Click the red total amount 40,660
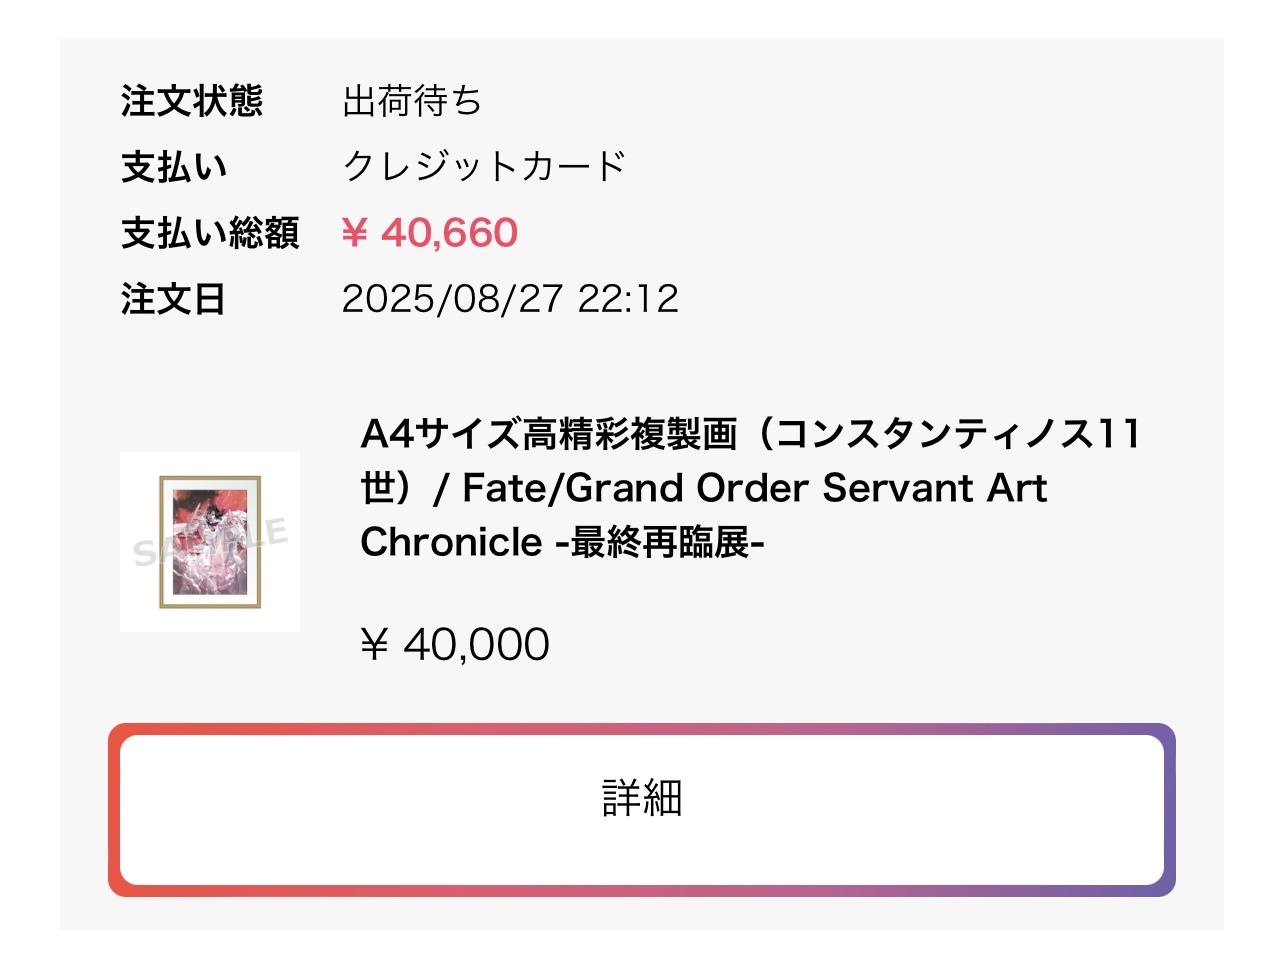Viewport: 1284px width, 963px height. tap(449, 233)
